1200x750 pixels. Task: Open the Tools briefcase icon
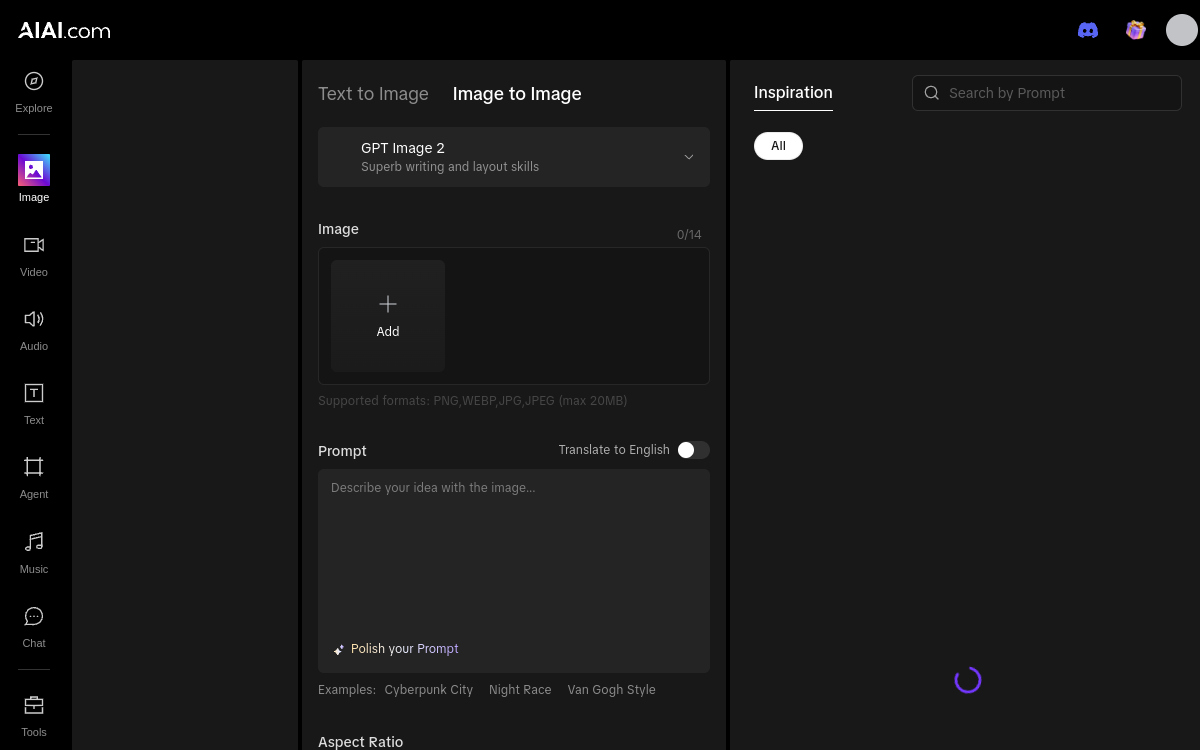[34, 705]
